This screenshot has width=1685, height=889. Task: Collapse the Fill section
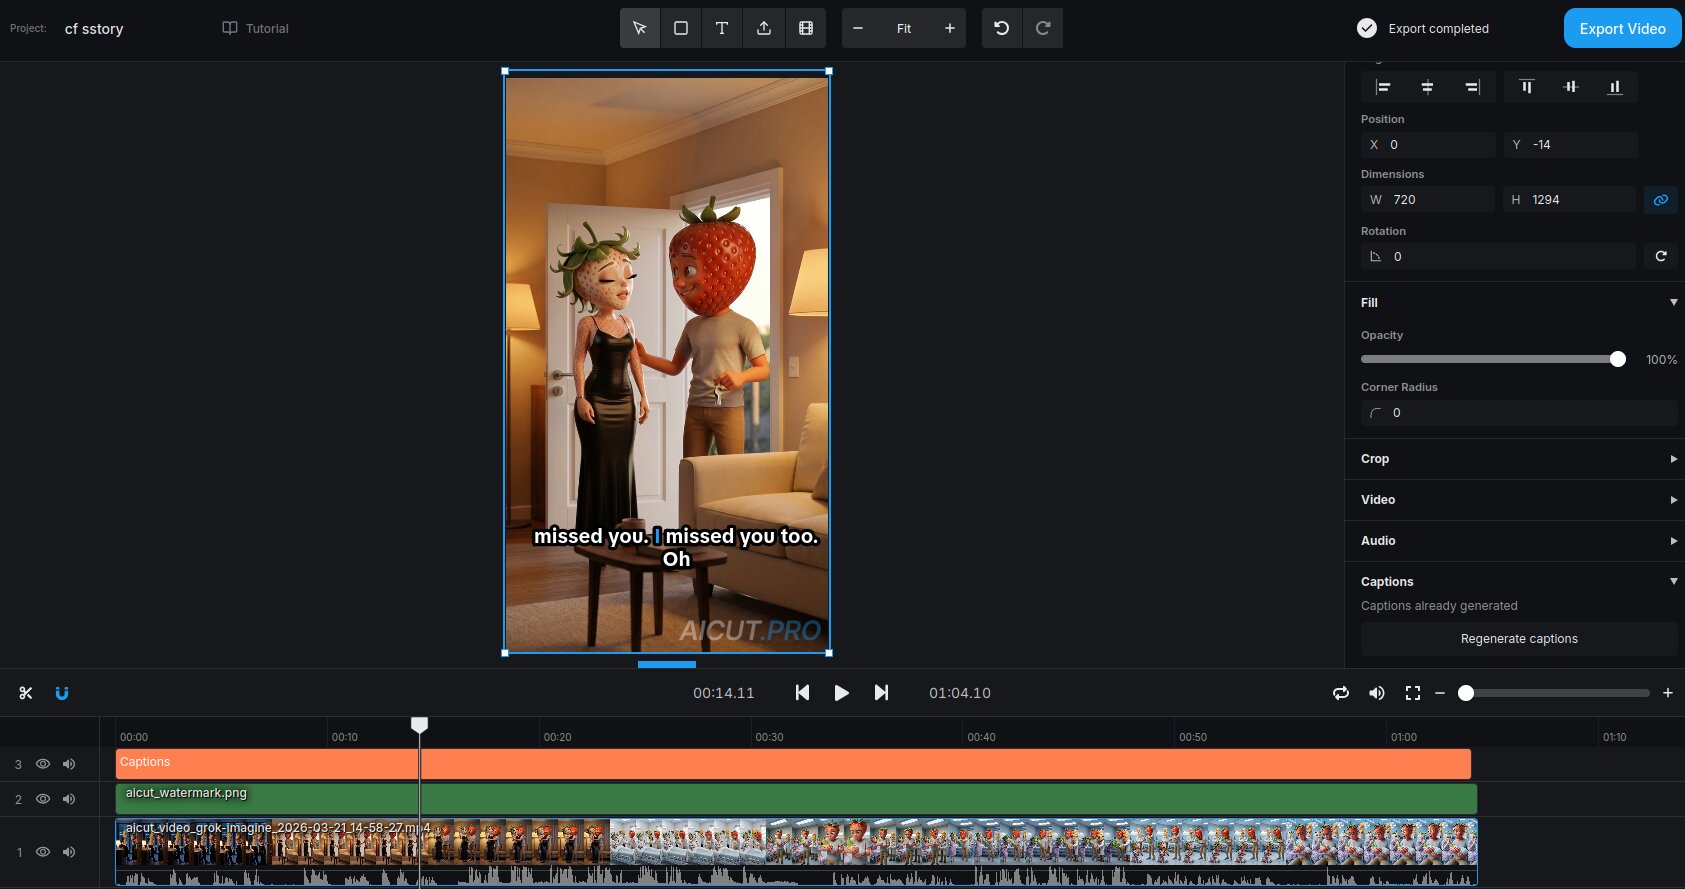click(1673, 303)
